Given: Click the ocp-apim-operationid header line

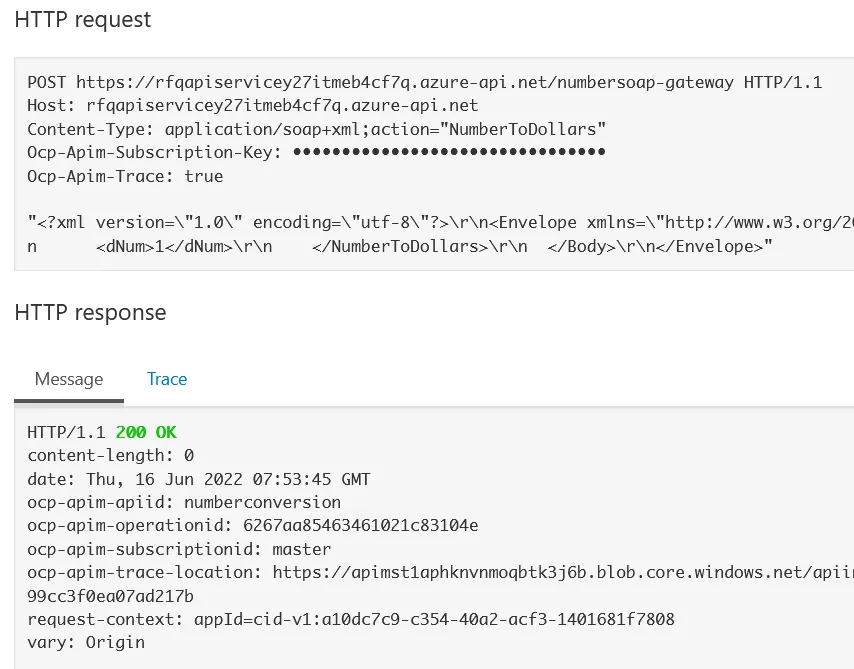Looking at the screenshot, I should click(252, 525).
